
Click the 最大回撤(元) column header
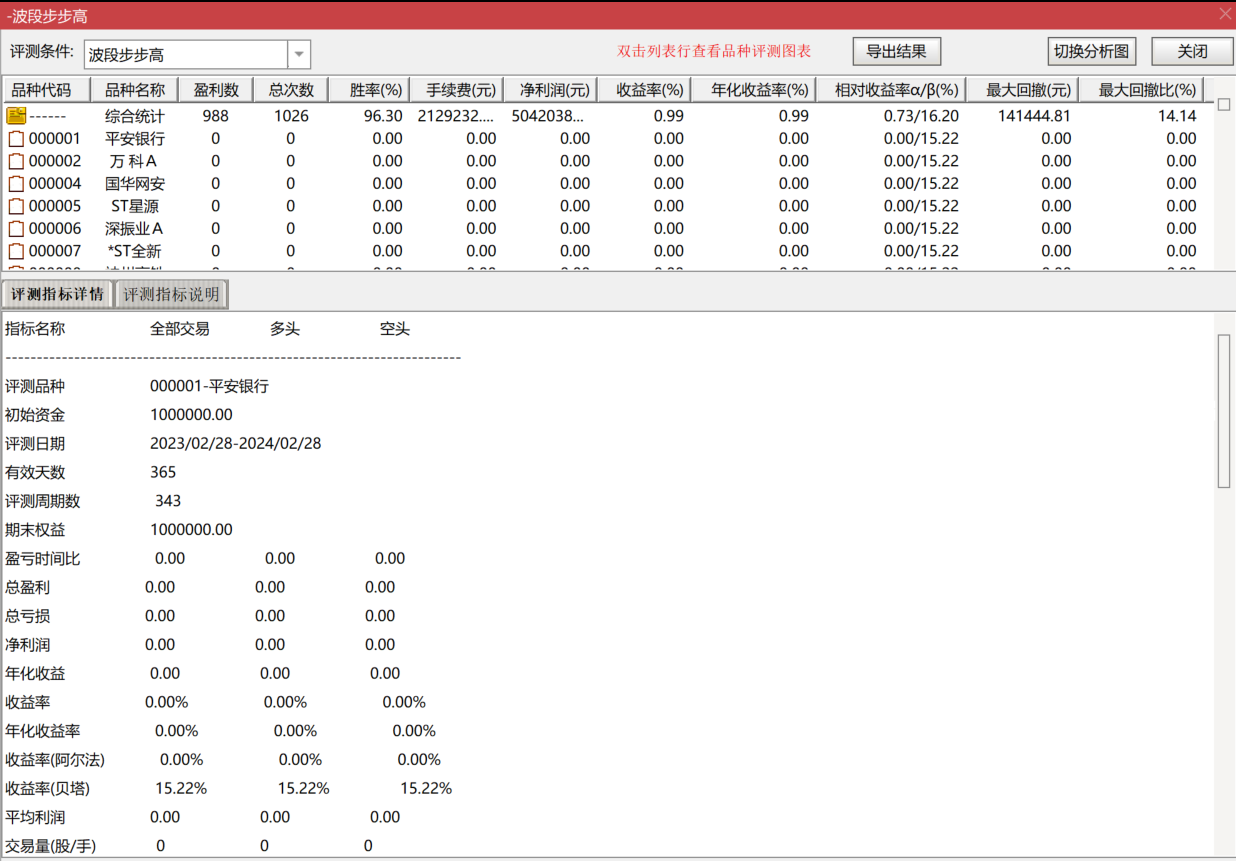1022,90
